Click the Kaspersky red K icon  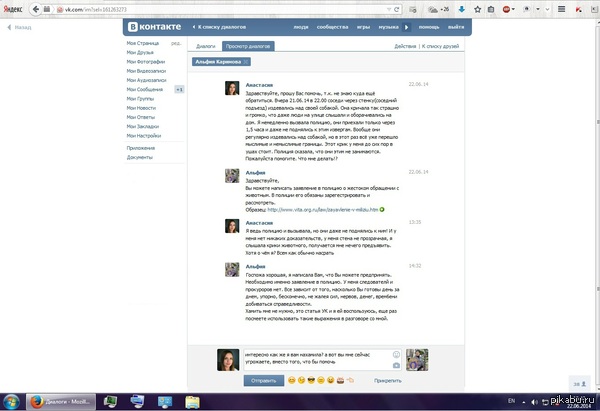578,9
